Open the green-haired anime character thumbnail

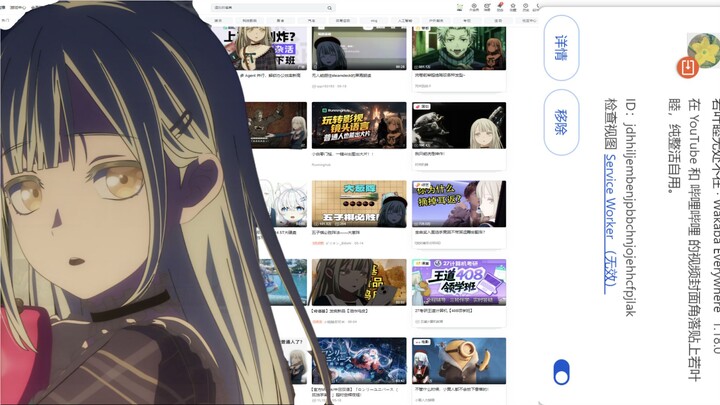pyautogui.click(x=459, y=48)
